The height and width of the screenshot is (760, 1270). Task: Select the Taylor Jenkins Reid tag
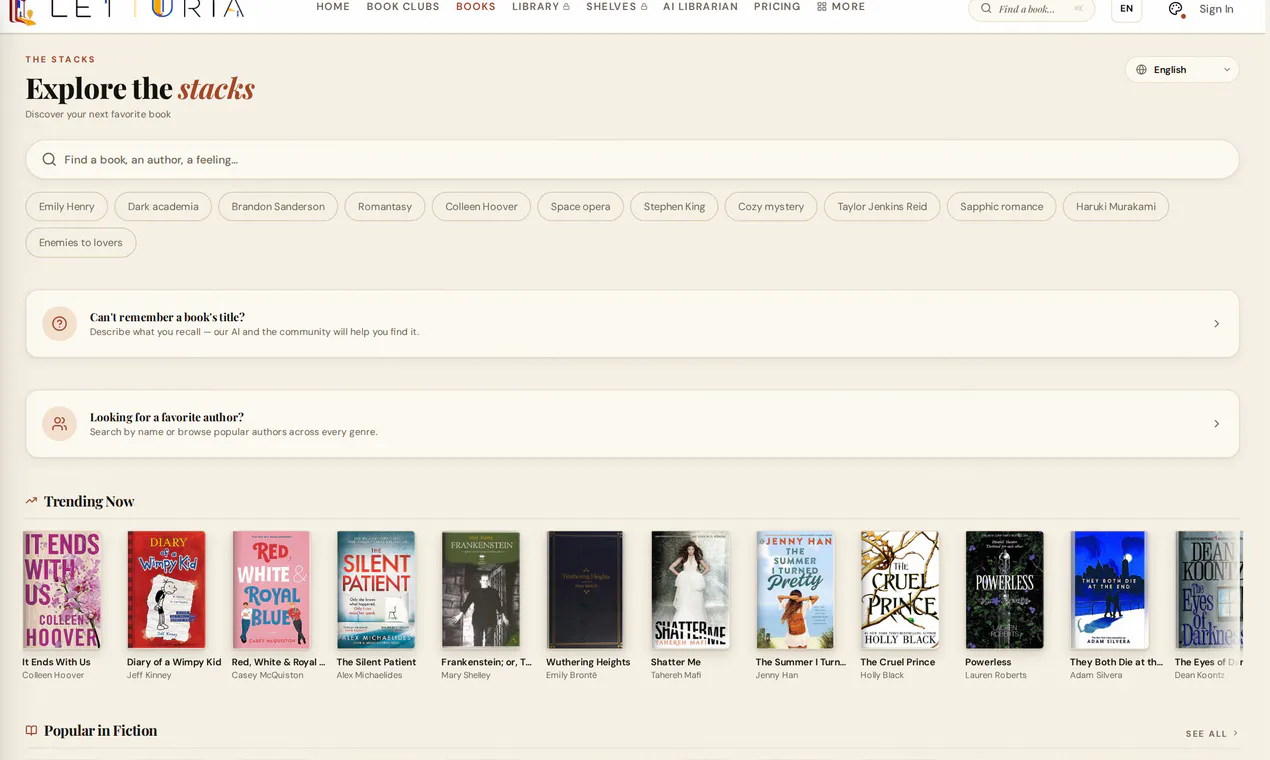(x=882, y=207)
